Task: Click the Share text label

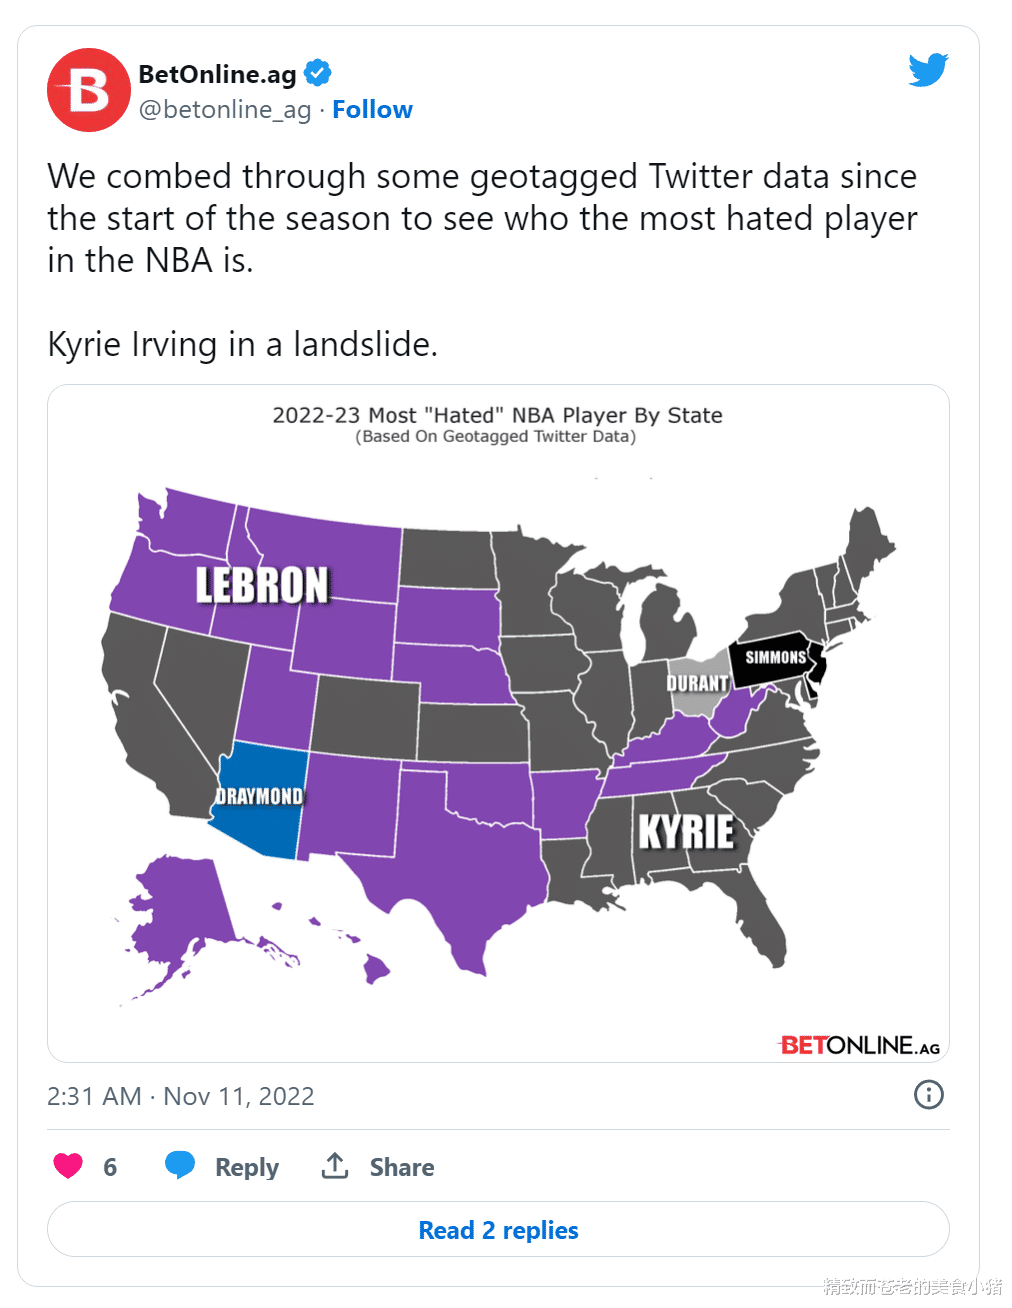Action: pyautogui.click(x=402, y=1167)
